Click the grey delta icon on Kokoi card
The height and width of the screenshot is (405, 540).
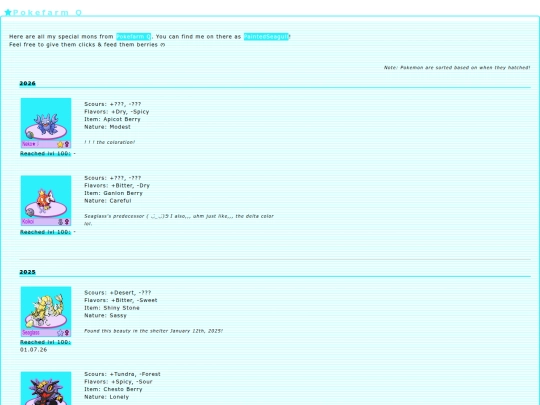61,222
